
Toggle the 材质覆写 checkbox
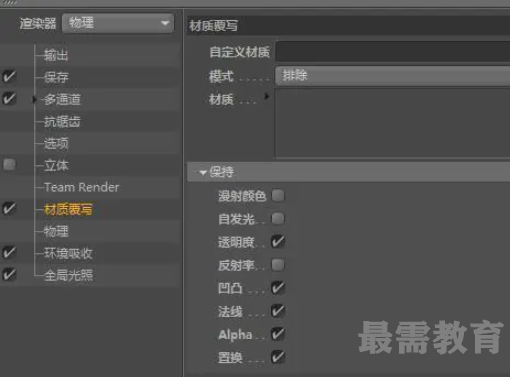[9, 209]
